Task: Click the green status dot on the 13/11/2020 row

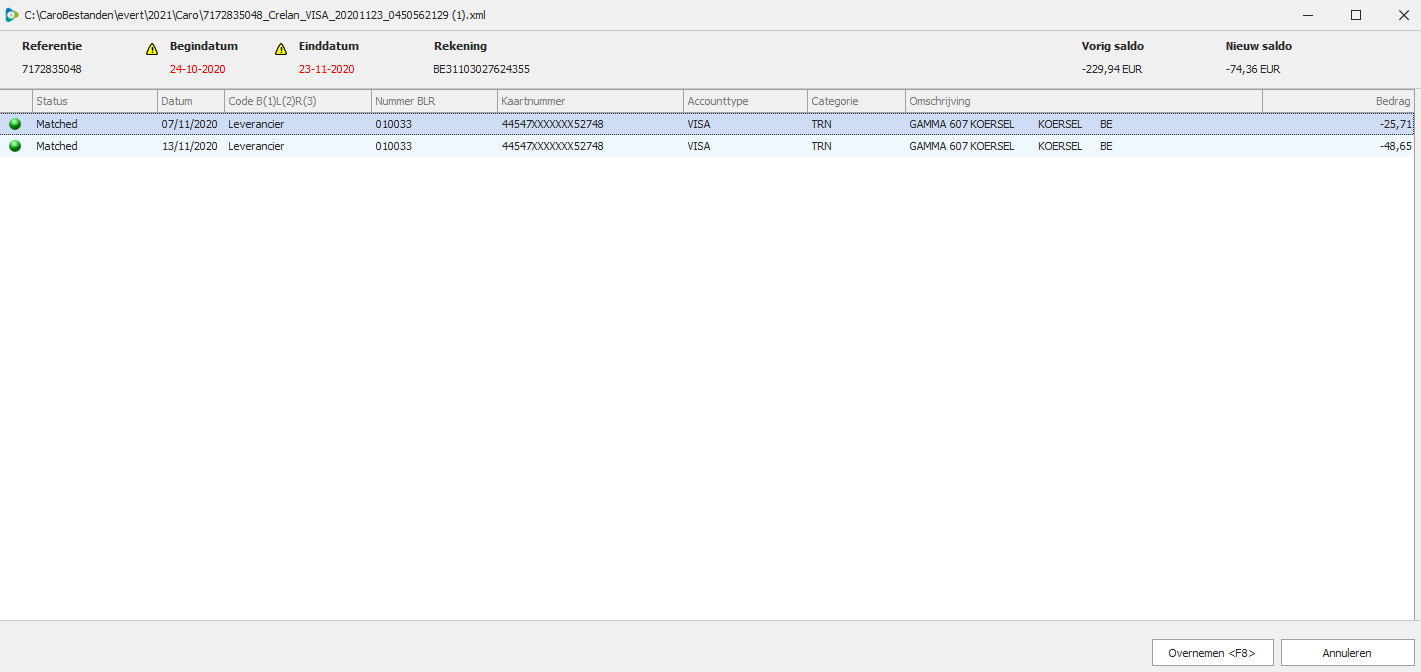Action: 15,146
